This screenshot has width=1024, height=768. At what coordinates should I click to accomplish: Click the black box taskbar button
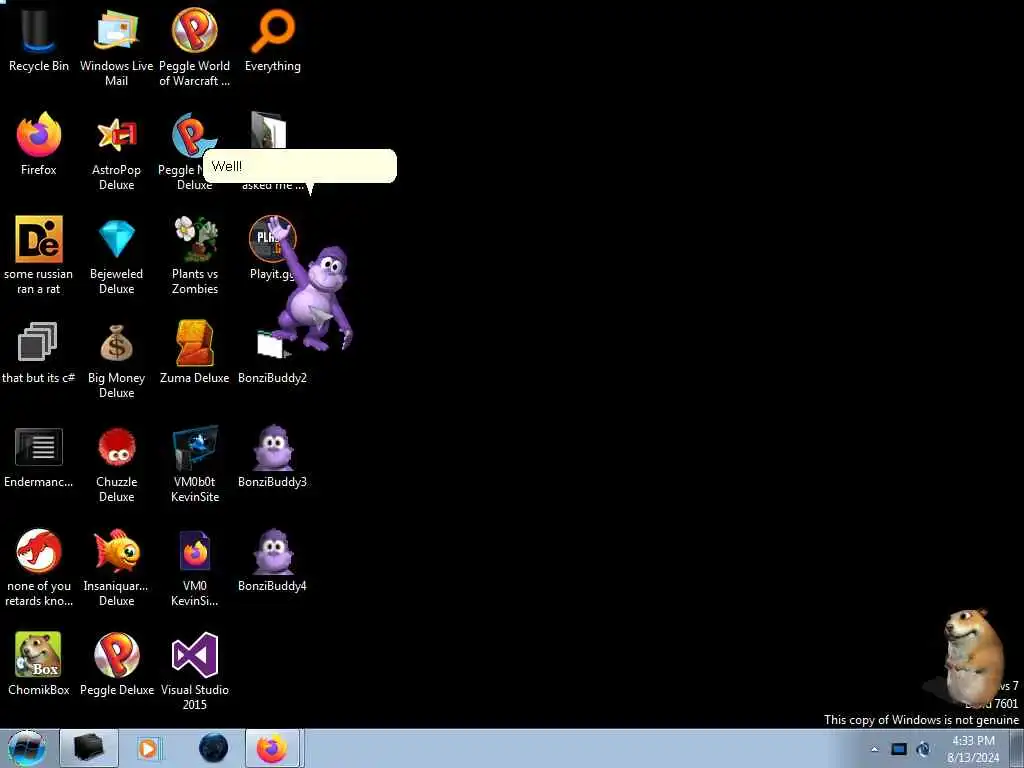[89, 748]
